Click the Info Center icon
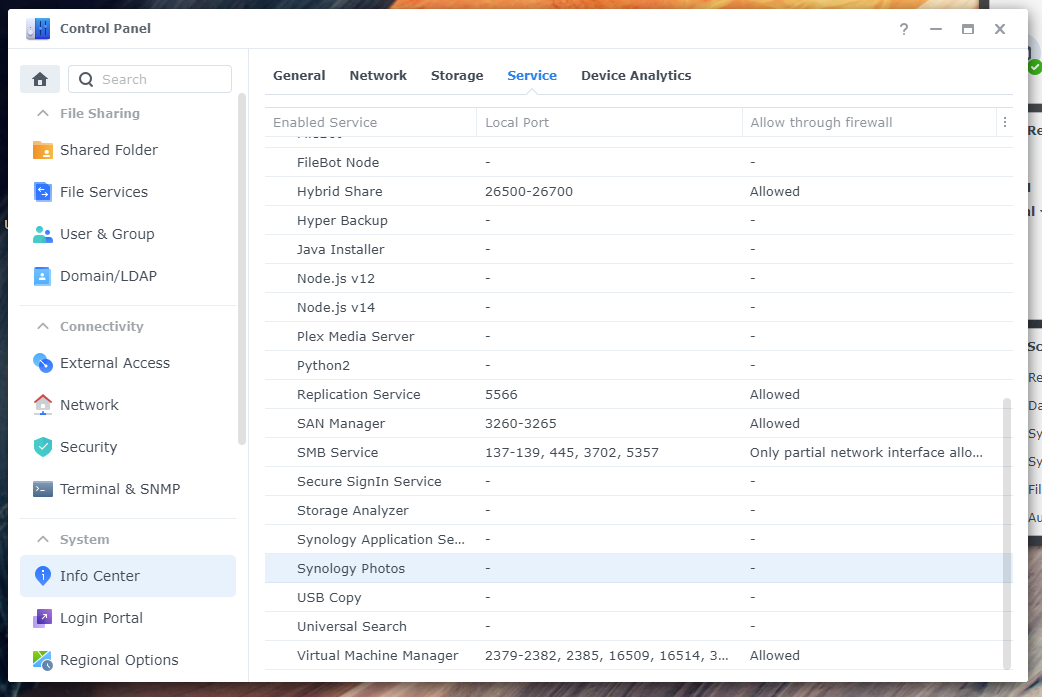The width and height of the screenshot is (1042, 697). (43, 575)
